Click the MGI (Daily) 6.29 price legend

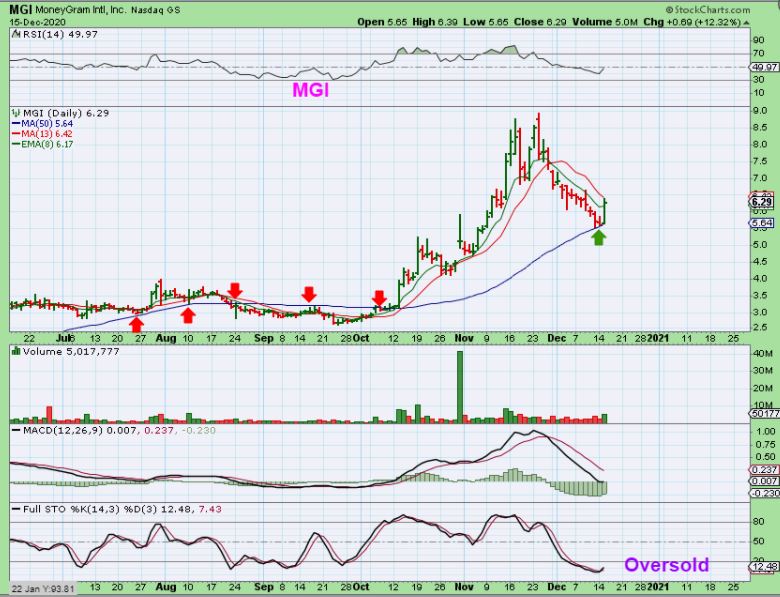[x=66, y=113]
